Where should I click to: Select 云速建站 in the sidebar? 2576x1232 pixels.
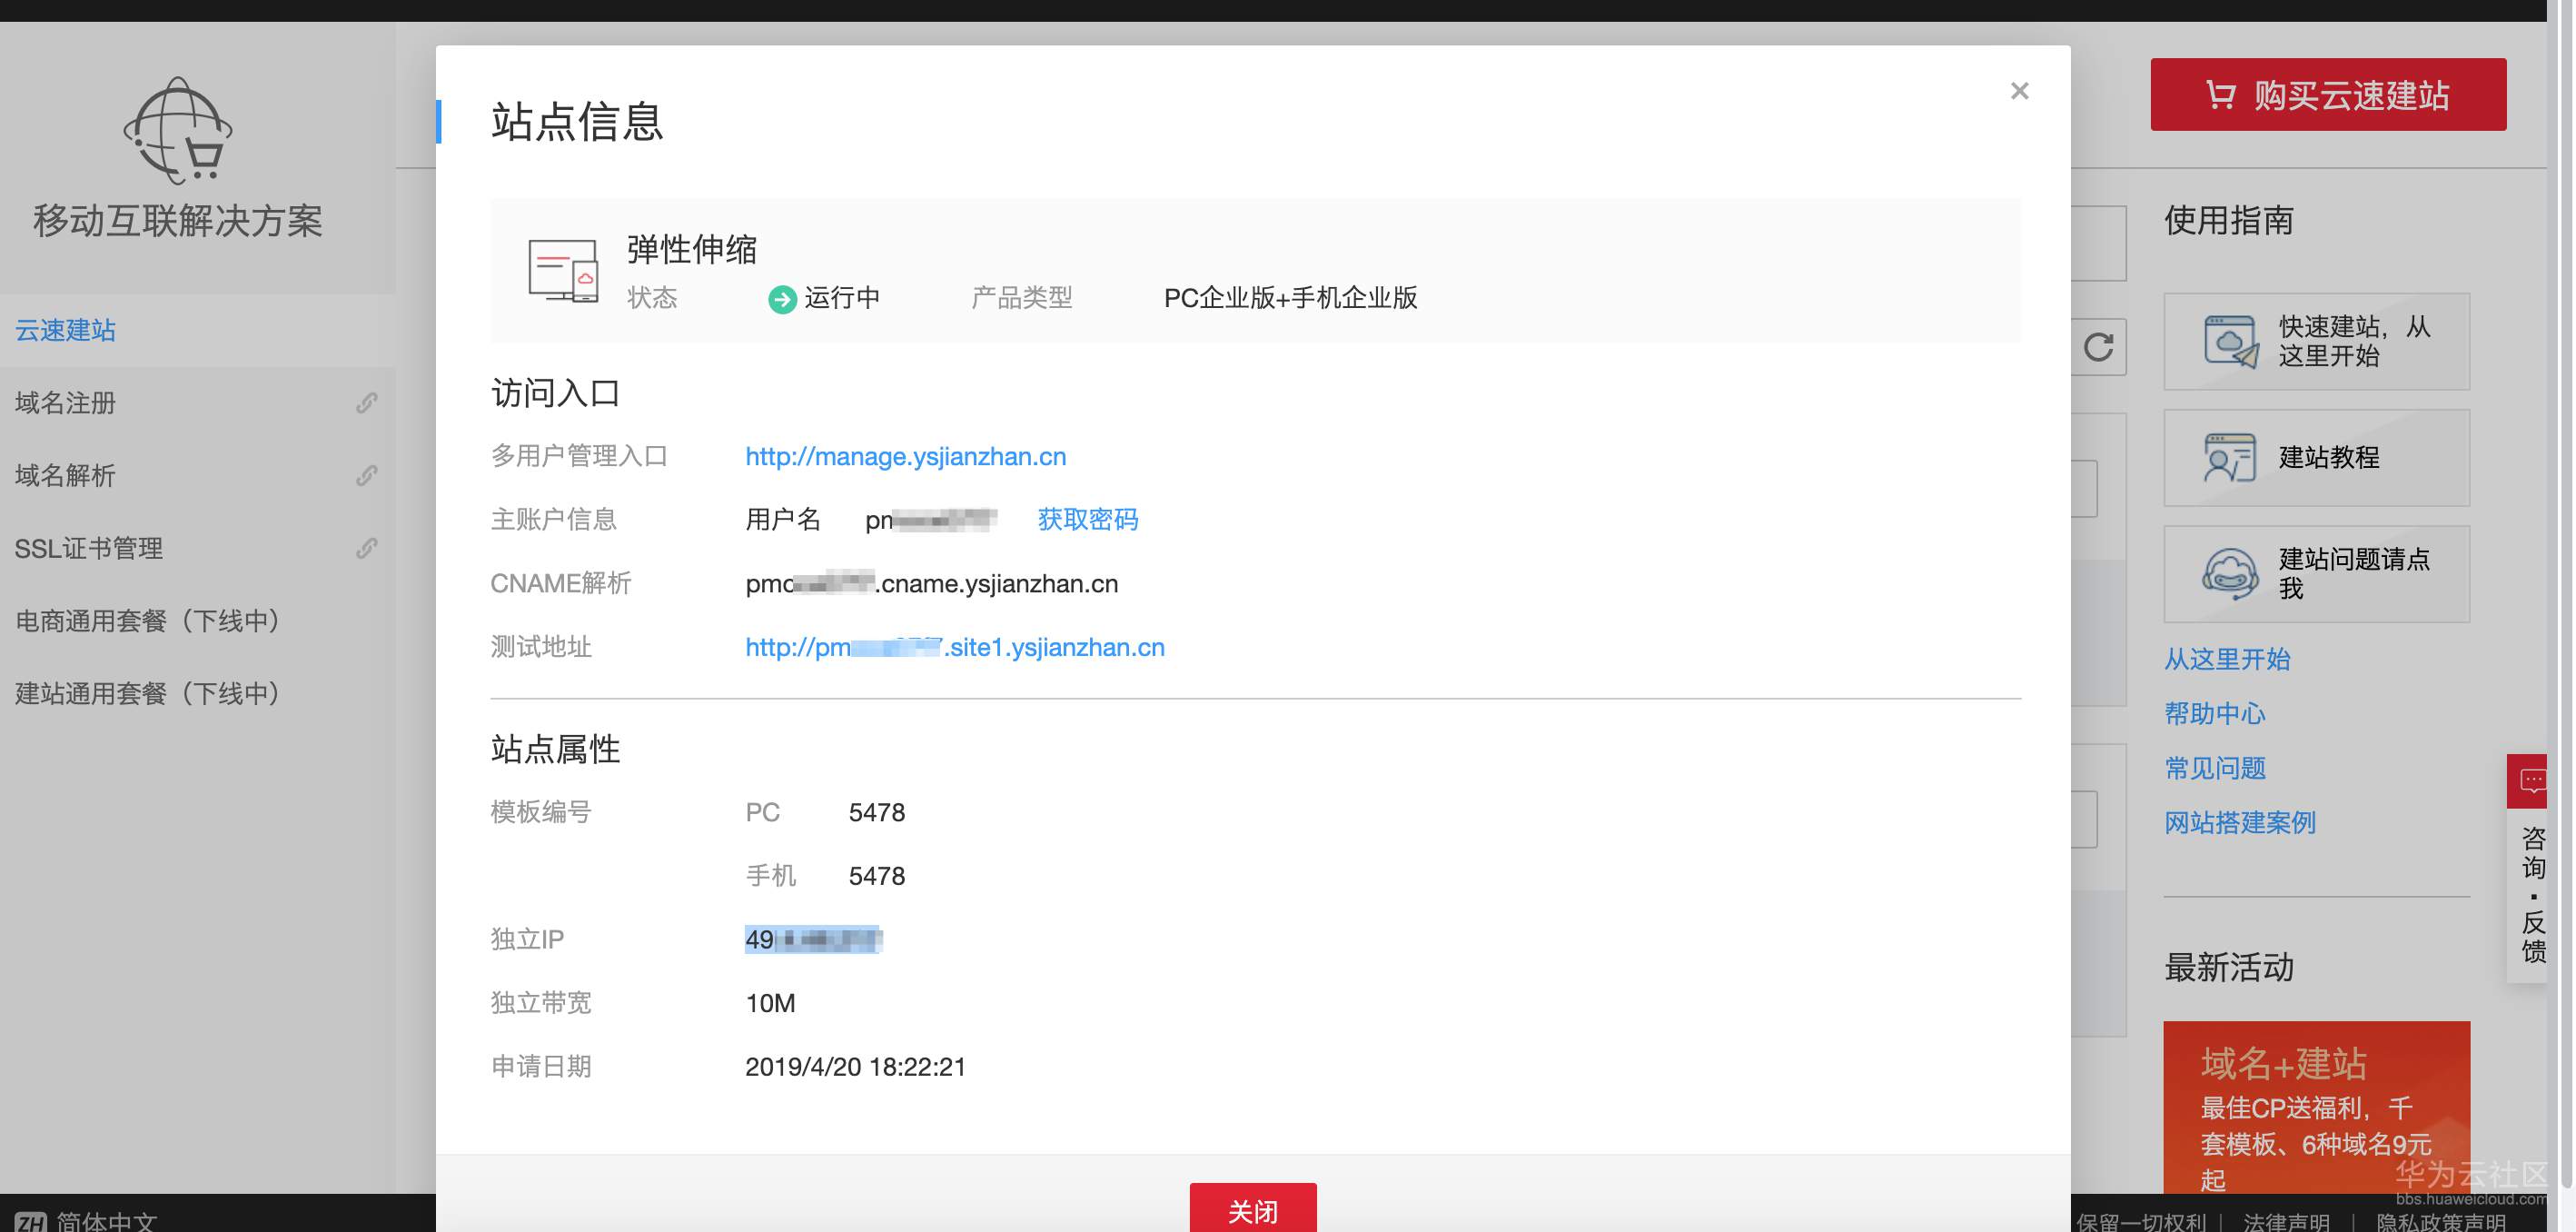[x=66, y=330]
